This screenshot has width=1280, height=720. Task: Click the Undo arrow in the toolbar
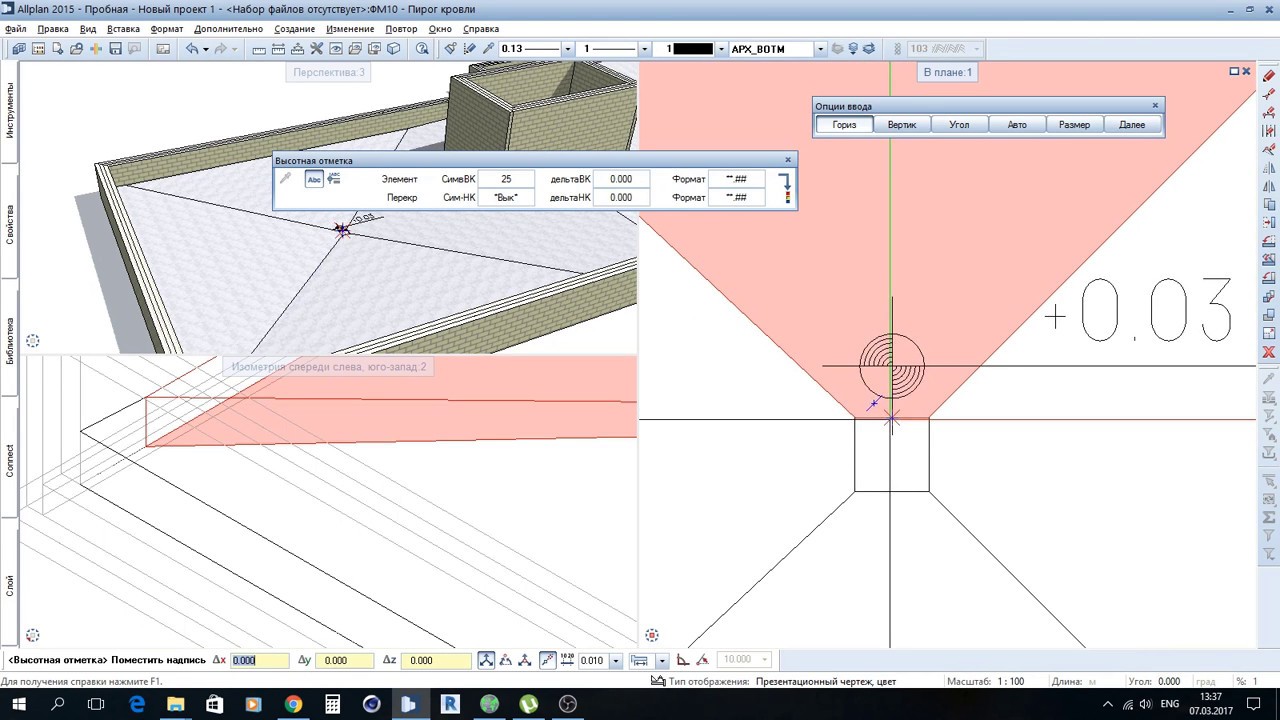[191, 49]
